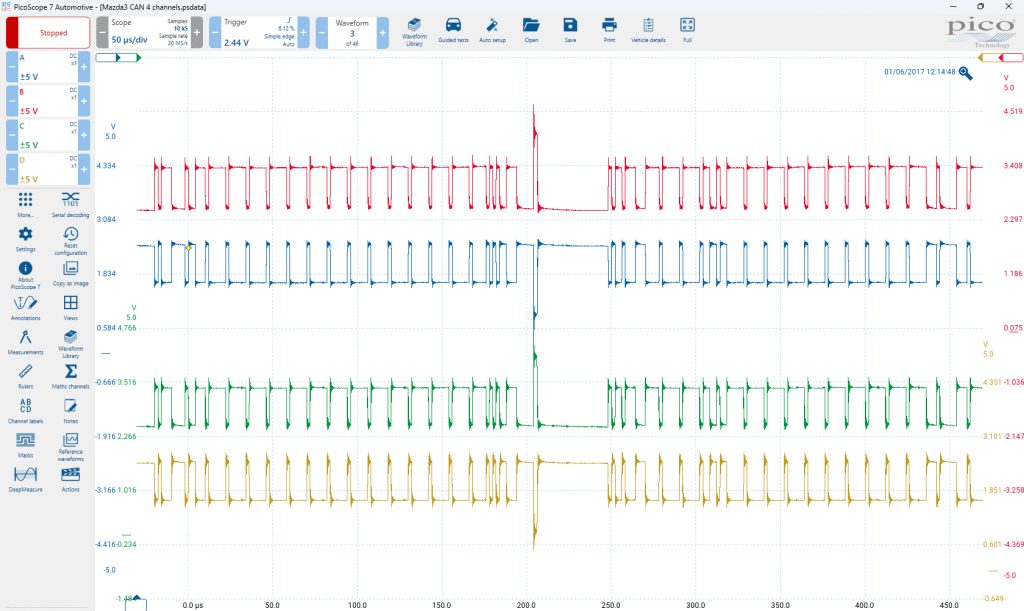This screenshot has height=611, width=1024.
Task: Open the Waveform Library in top toolbar
Action: pos(414,31)
